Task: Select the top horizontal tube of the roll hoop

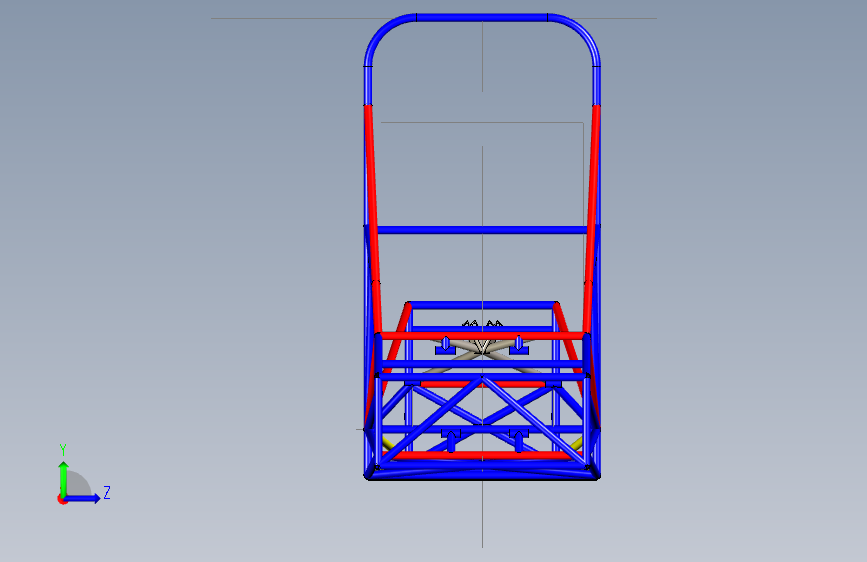Action: pos(482,17)
